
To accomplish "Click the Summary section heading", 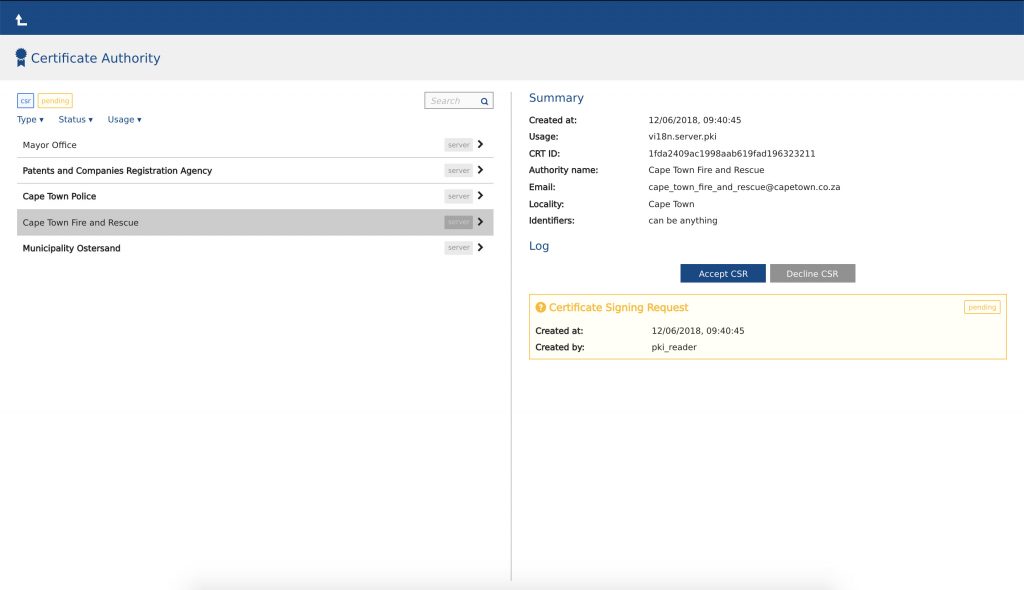I will click(x=556, y=97).
